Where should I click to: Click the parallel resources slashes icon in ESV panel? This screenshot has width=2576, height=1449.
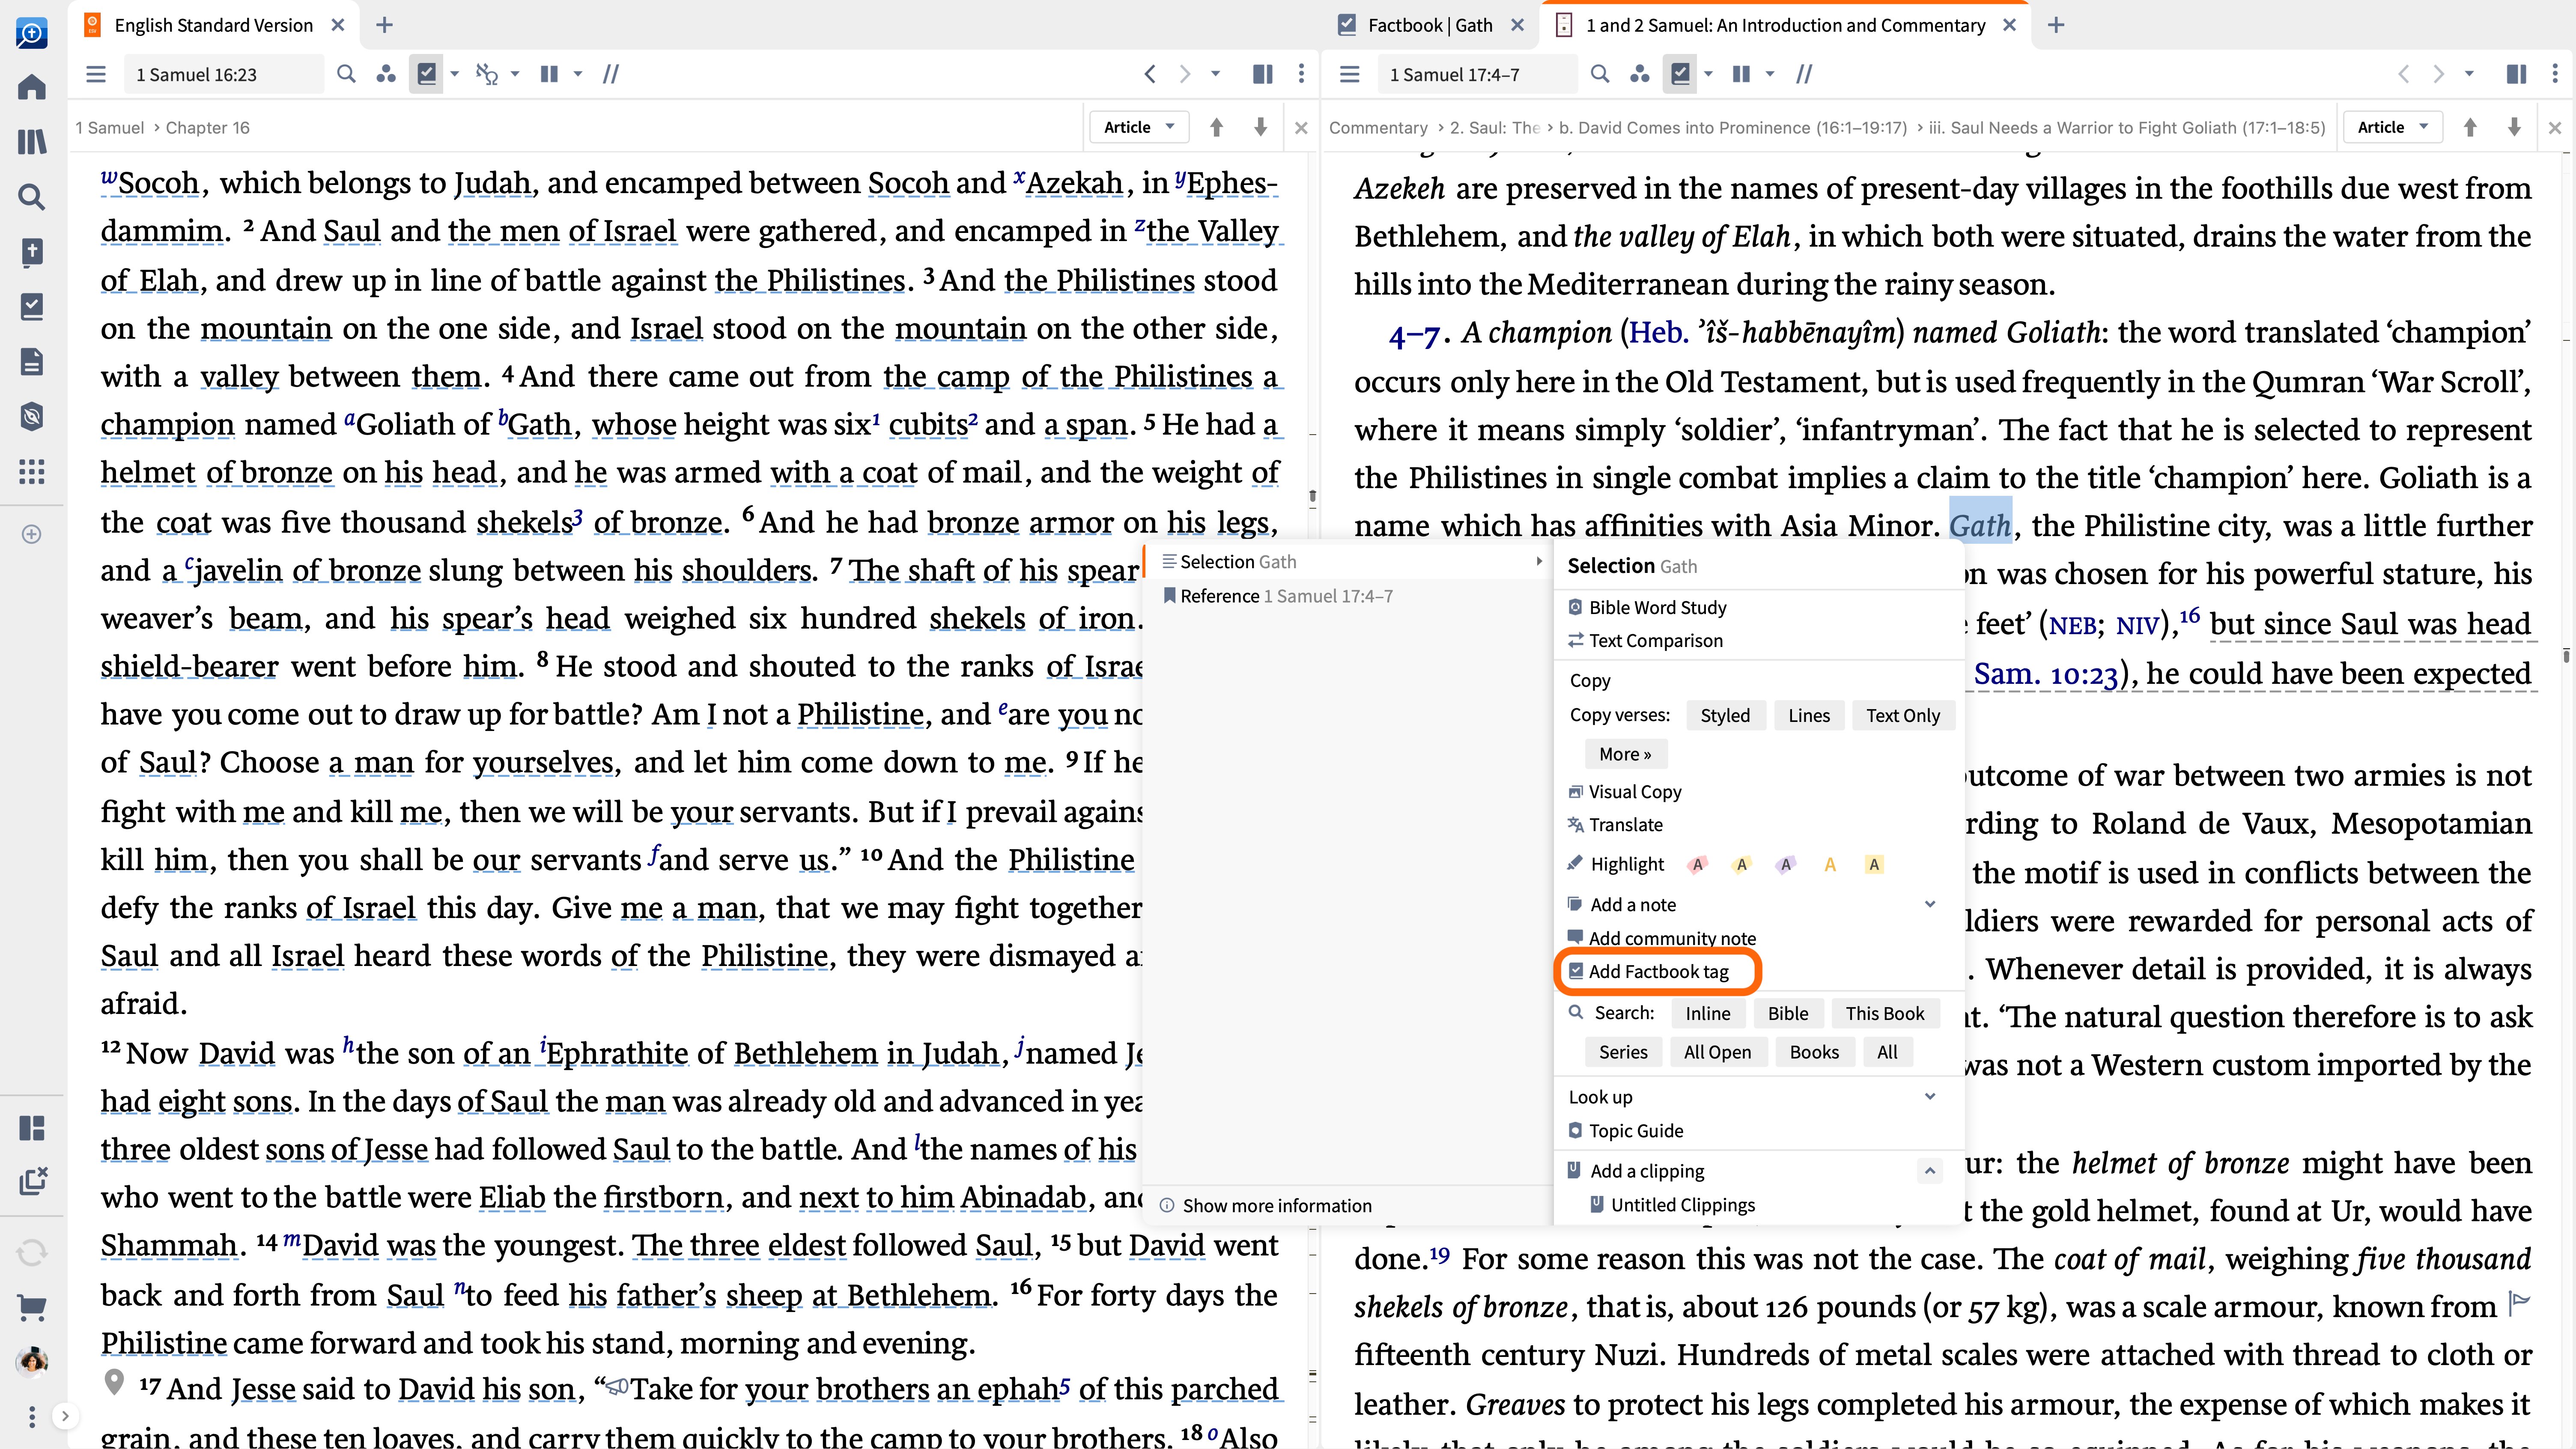click(611, 74)
